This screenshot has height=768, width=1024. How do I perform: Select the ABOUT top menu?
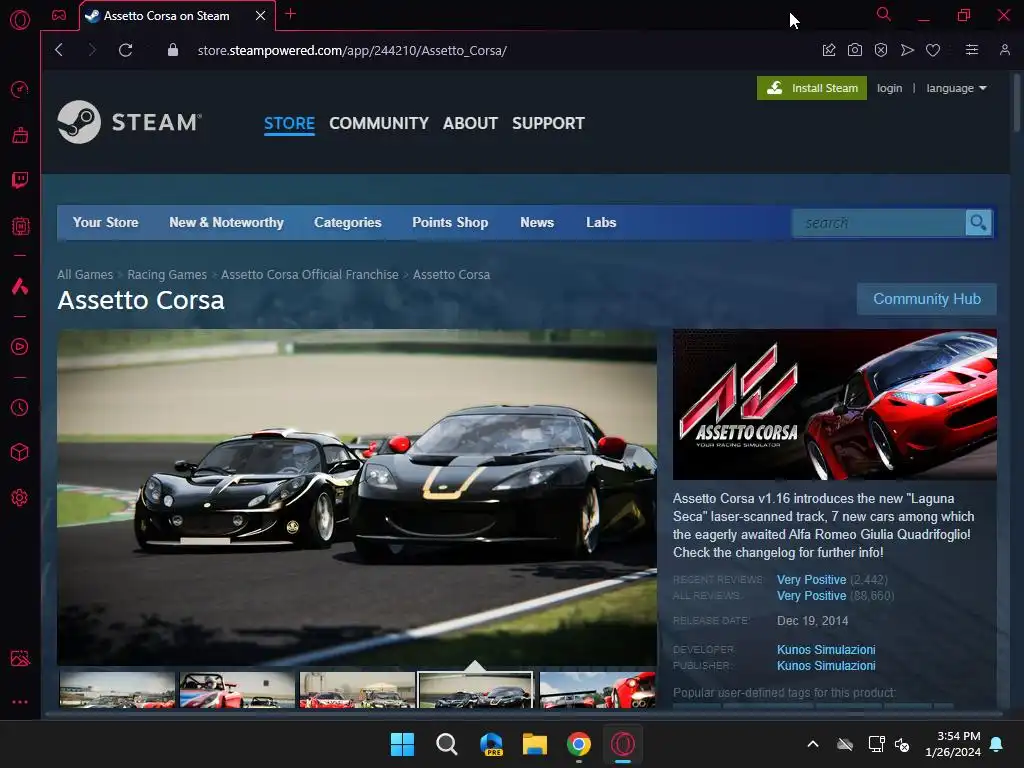pyautogui.click(x=470, y=123)
